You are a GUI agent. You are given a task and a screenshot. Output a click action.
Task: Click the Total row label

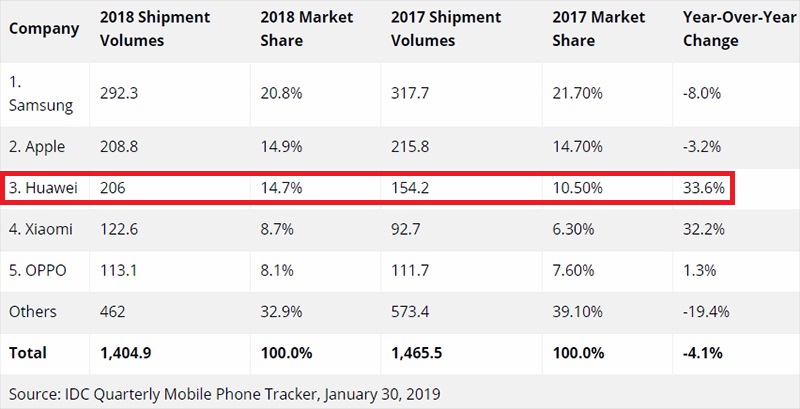point(28,352)
